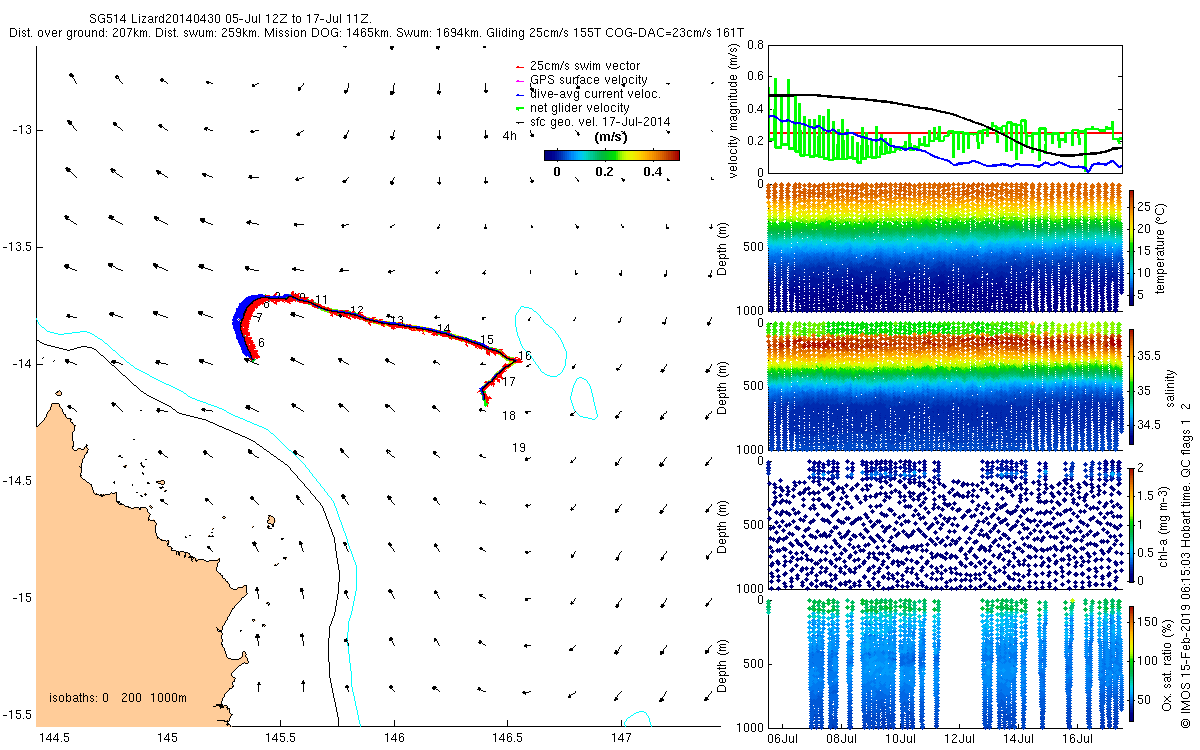Click the day '18' marker on the map
Image resolution: width=1200 pixels, height=750 pixels.
tap(509, 416)
